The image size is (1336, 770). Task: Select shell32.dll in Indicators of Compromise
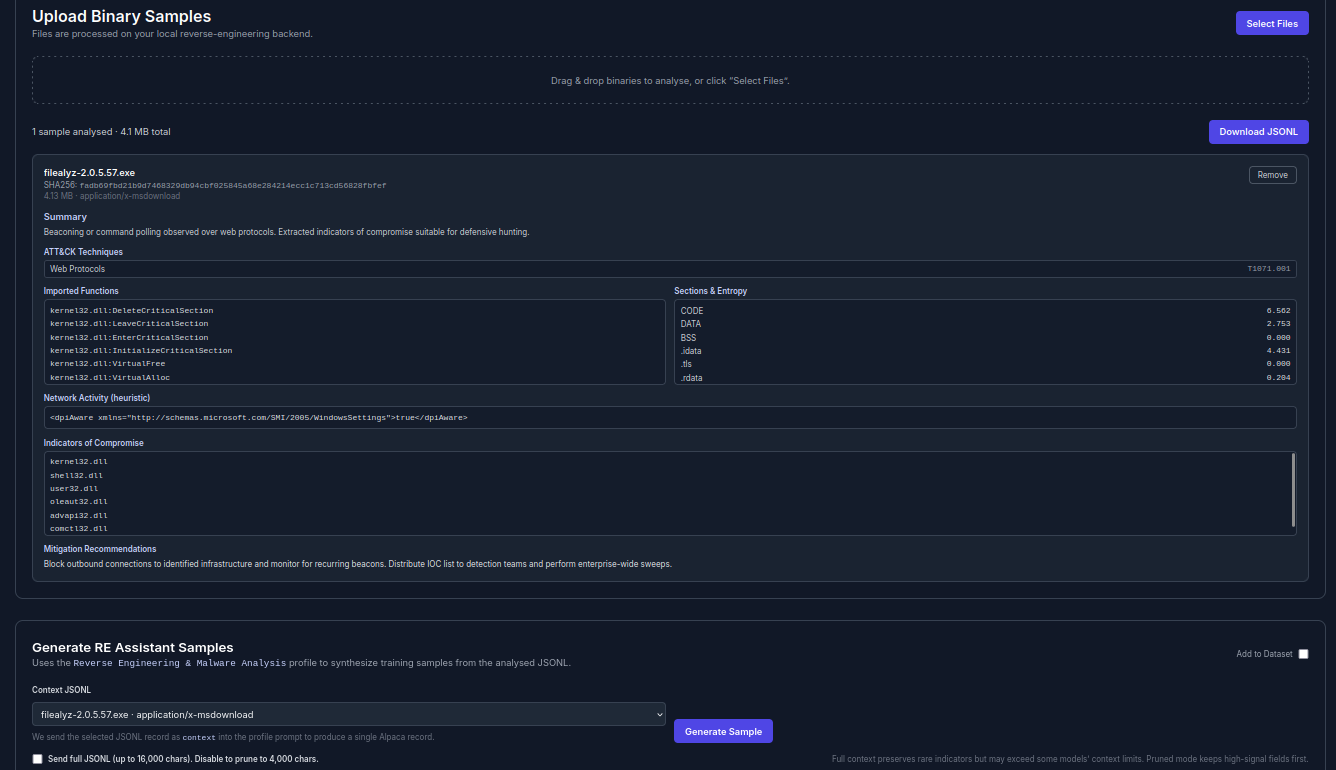coord(75,474)
